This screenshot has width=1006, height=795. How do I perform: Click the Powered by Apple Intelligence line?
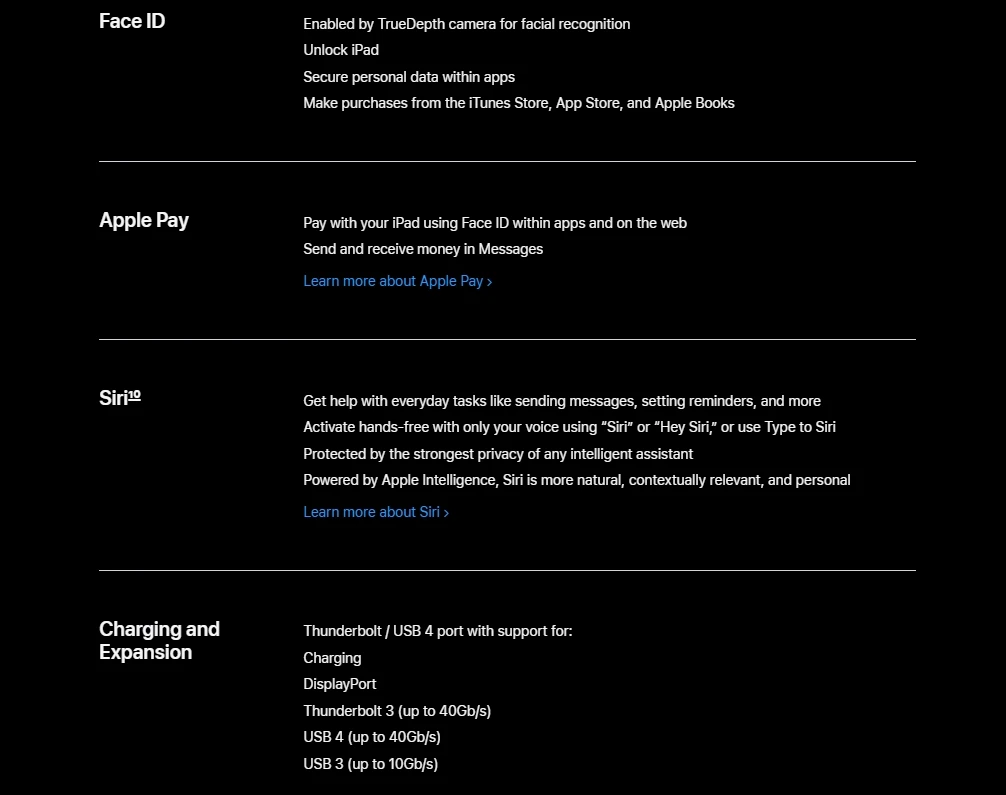tap(576, 480)
